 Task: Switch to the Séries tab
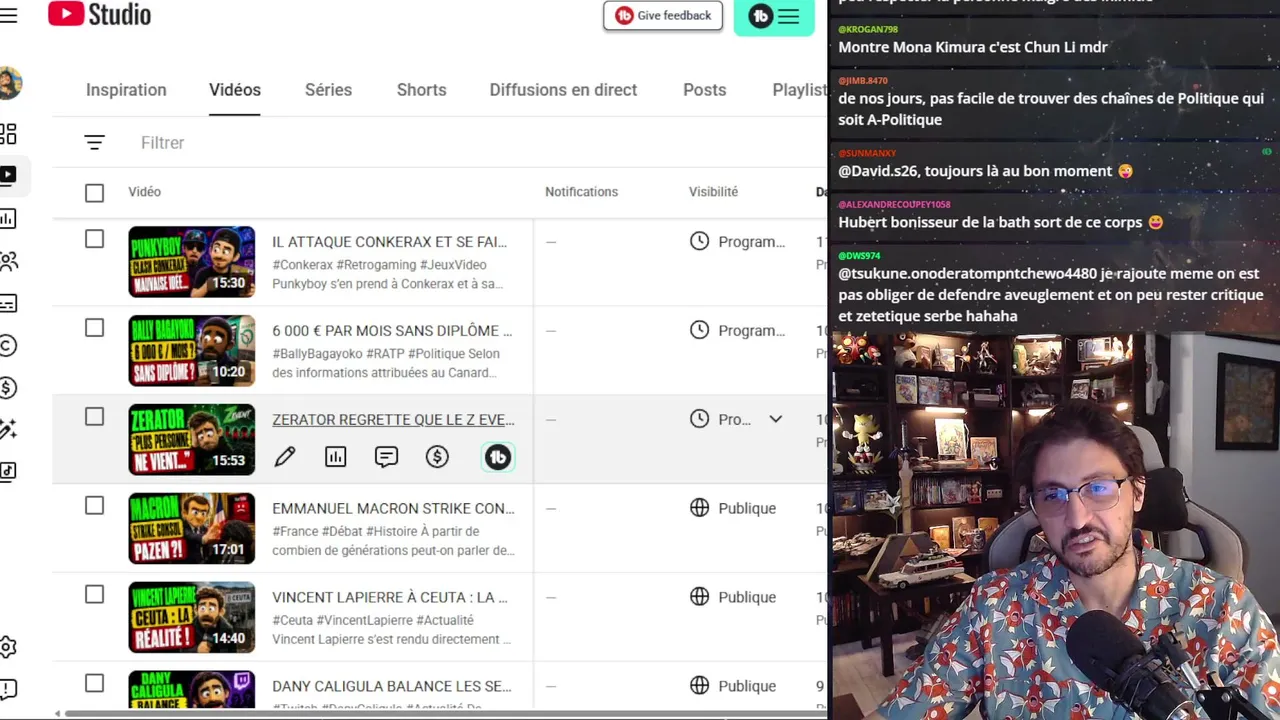(x=328, y=90)
